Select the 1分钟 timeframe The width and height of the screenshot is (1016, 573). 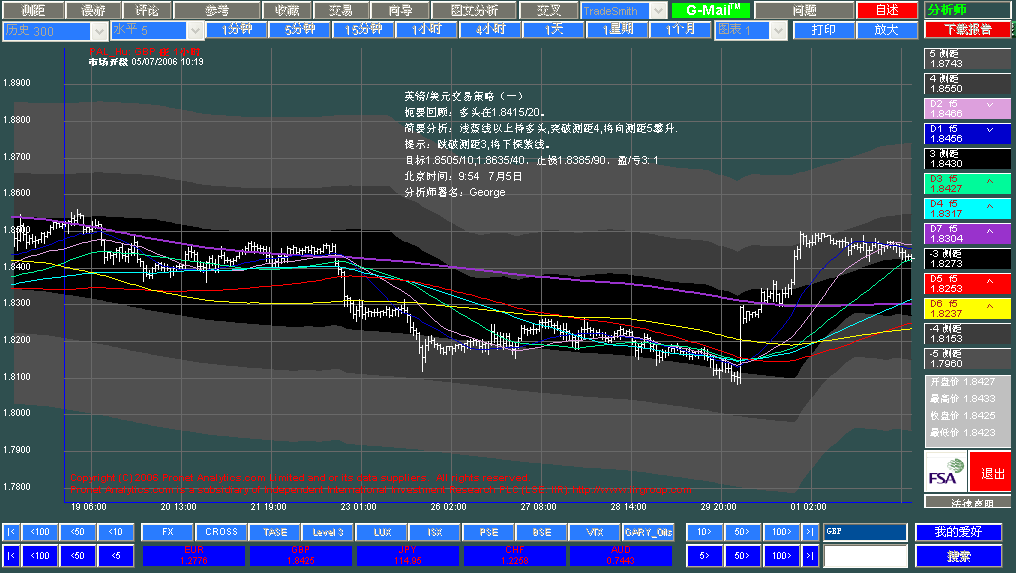coord(237,30)
